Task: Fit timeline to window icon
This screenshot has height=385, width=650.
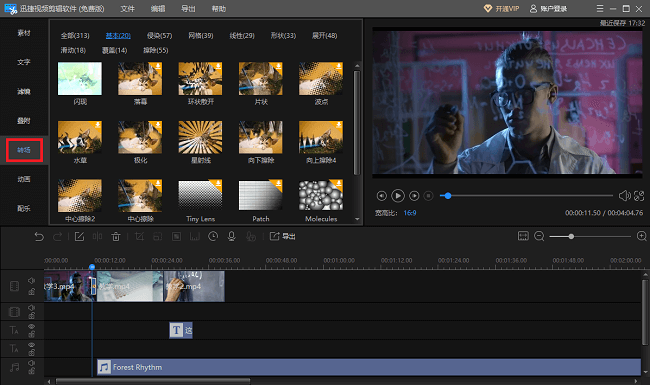Action: pos(523,236)
